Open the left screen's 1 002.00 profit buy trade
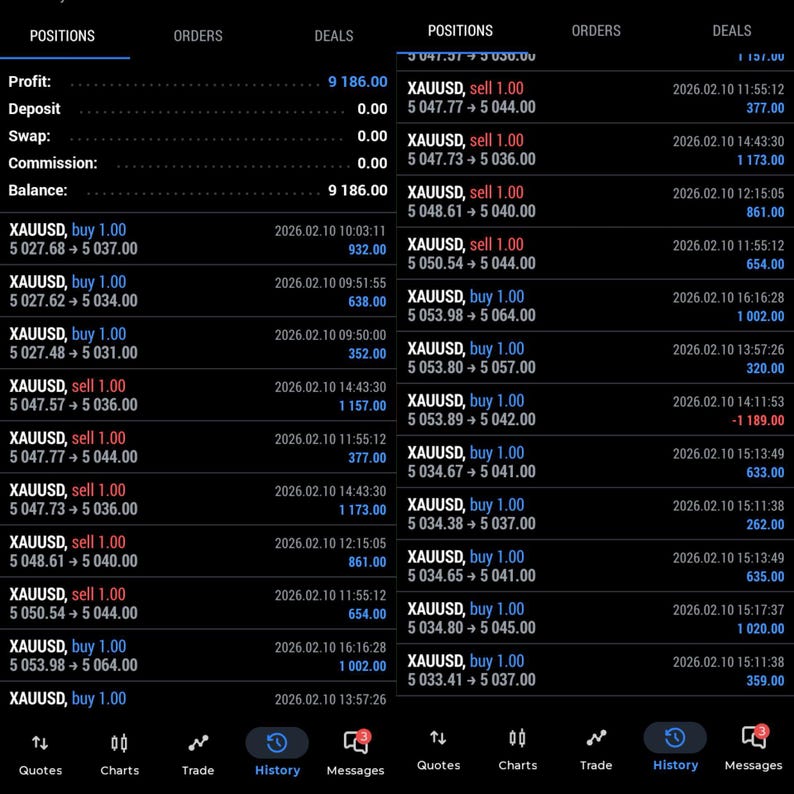The image size is (794, 794). click(198, 656)
